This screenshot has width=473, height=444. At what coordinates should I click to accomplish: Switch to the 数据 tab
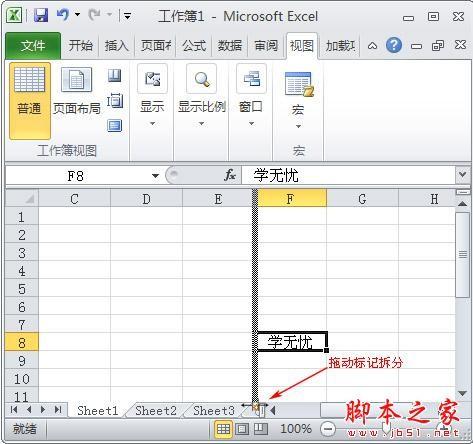click(x=230, y=45)
